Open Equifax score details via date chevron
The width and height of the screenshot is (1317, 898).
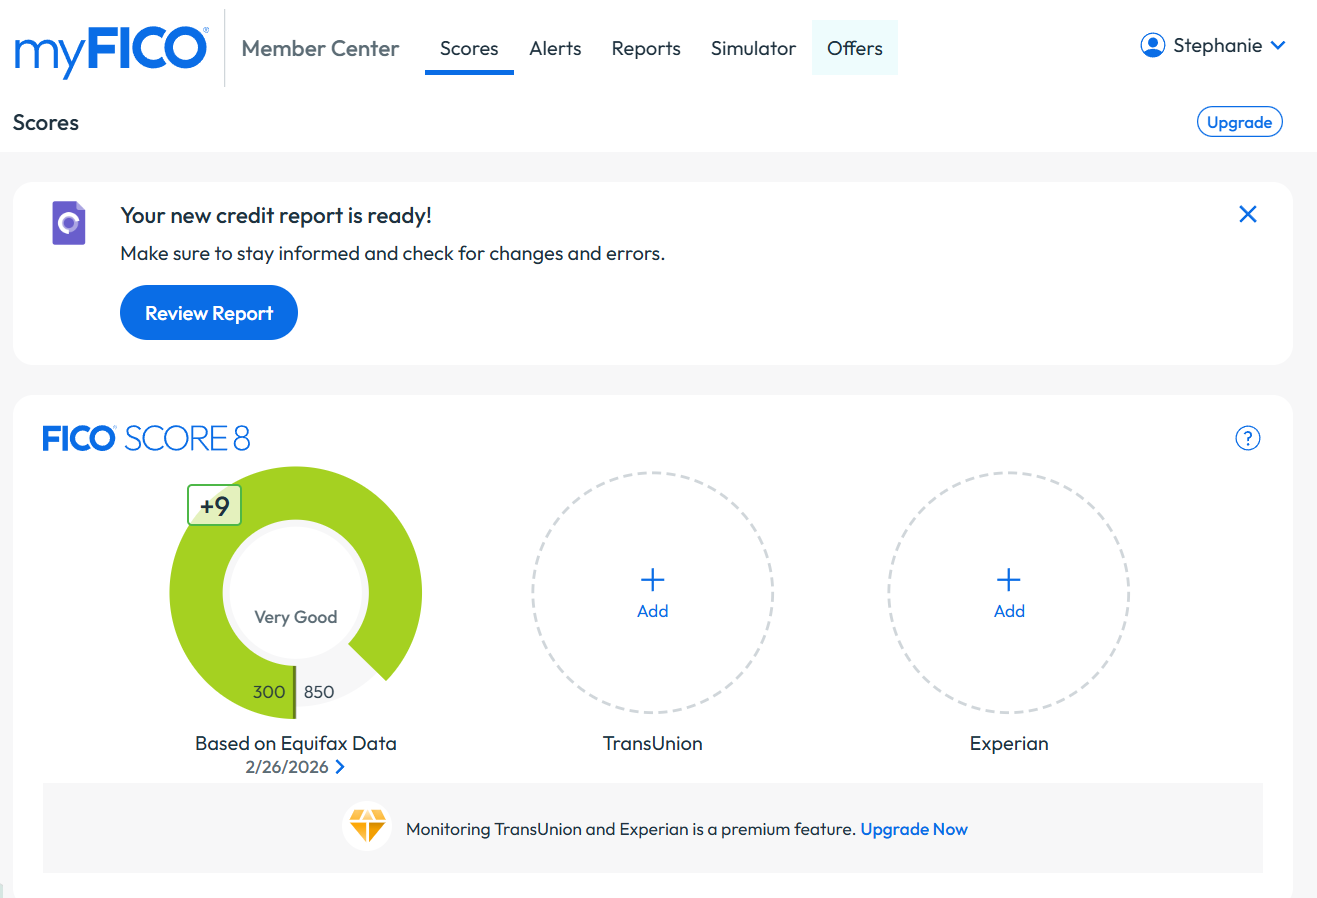click(340, 766)
